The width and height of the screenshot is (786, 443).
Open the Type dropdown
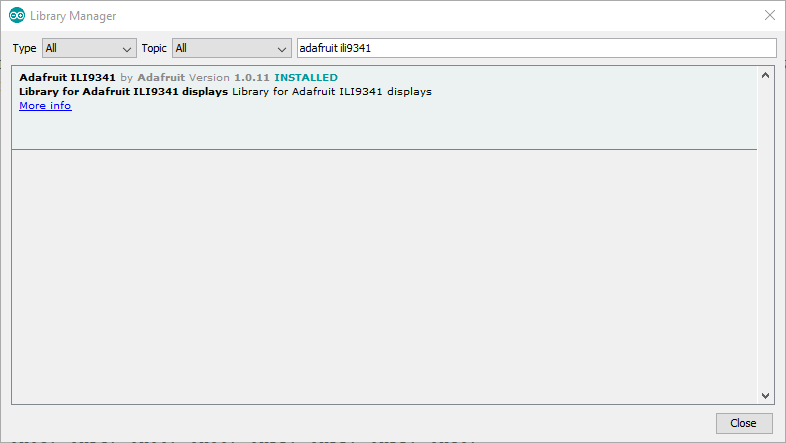click(89, 48)
